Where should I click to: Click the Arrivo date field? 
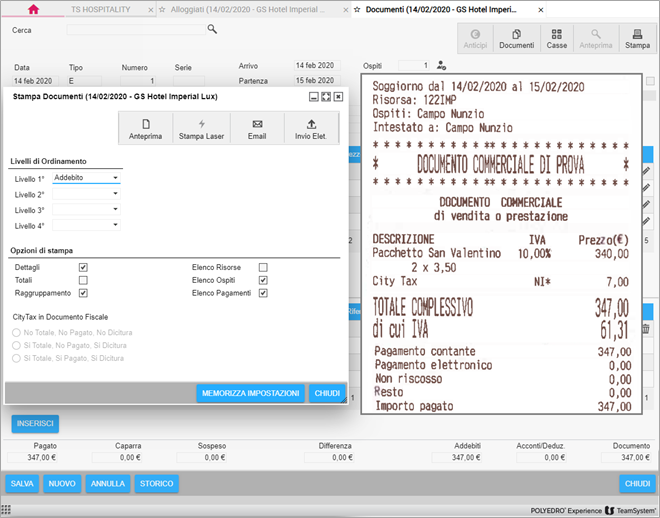317,66
